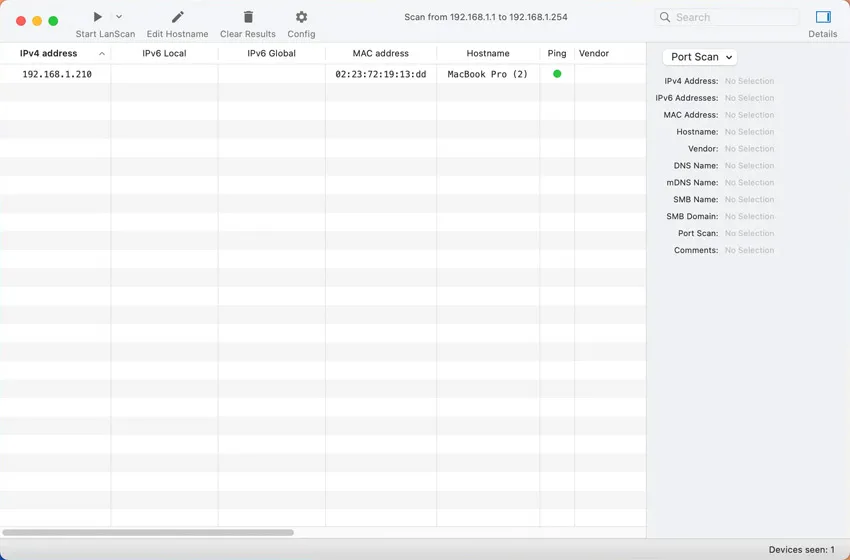This screenshot has height=560, width=850.
Task: Click the horizontal scrollbar at table bottom
Action: pos(148,532)
